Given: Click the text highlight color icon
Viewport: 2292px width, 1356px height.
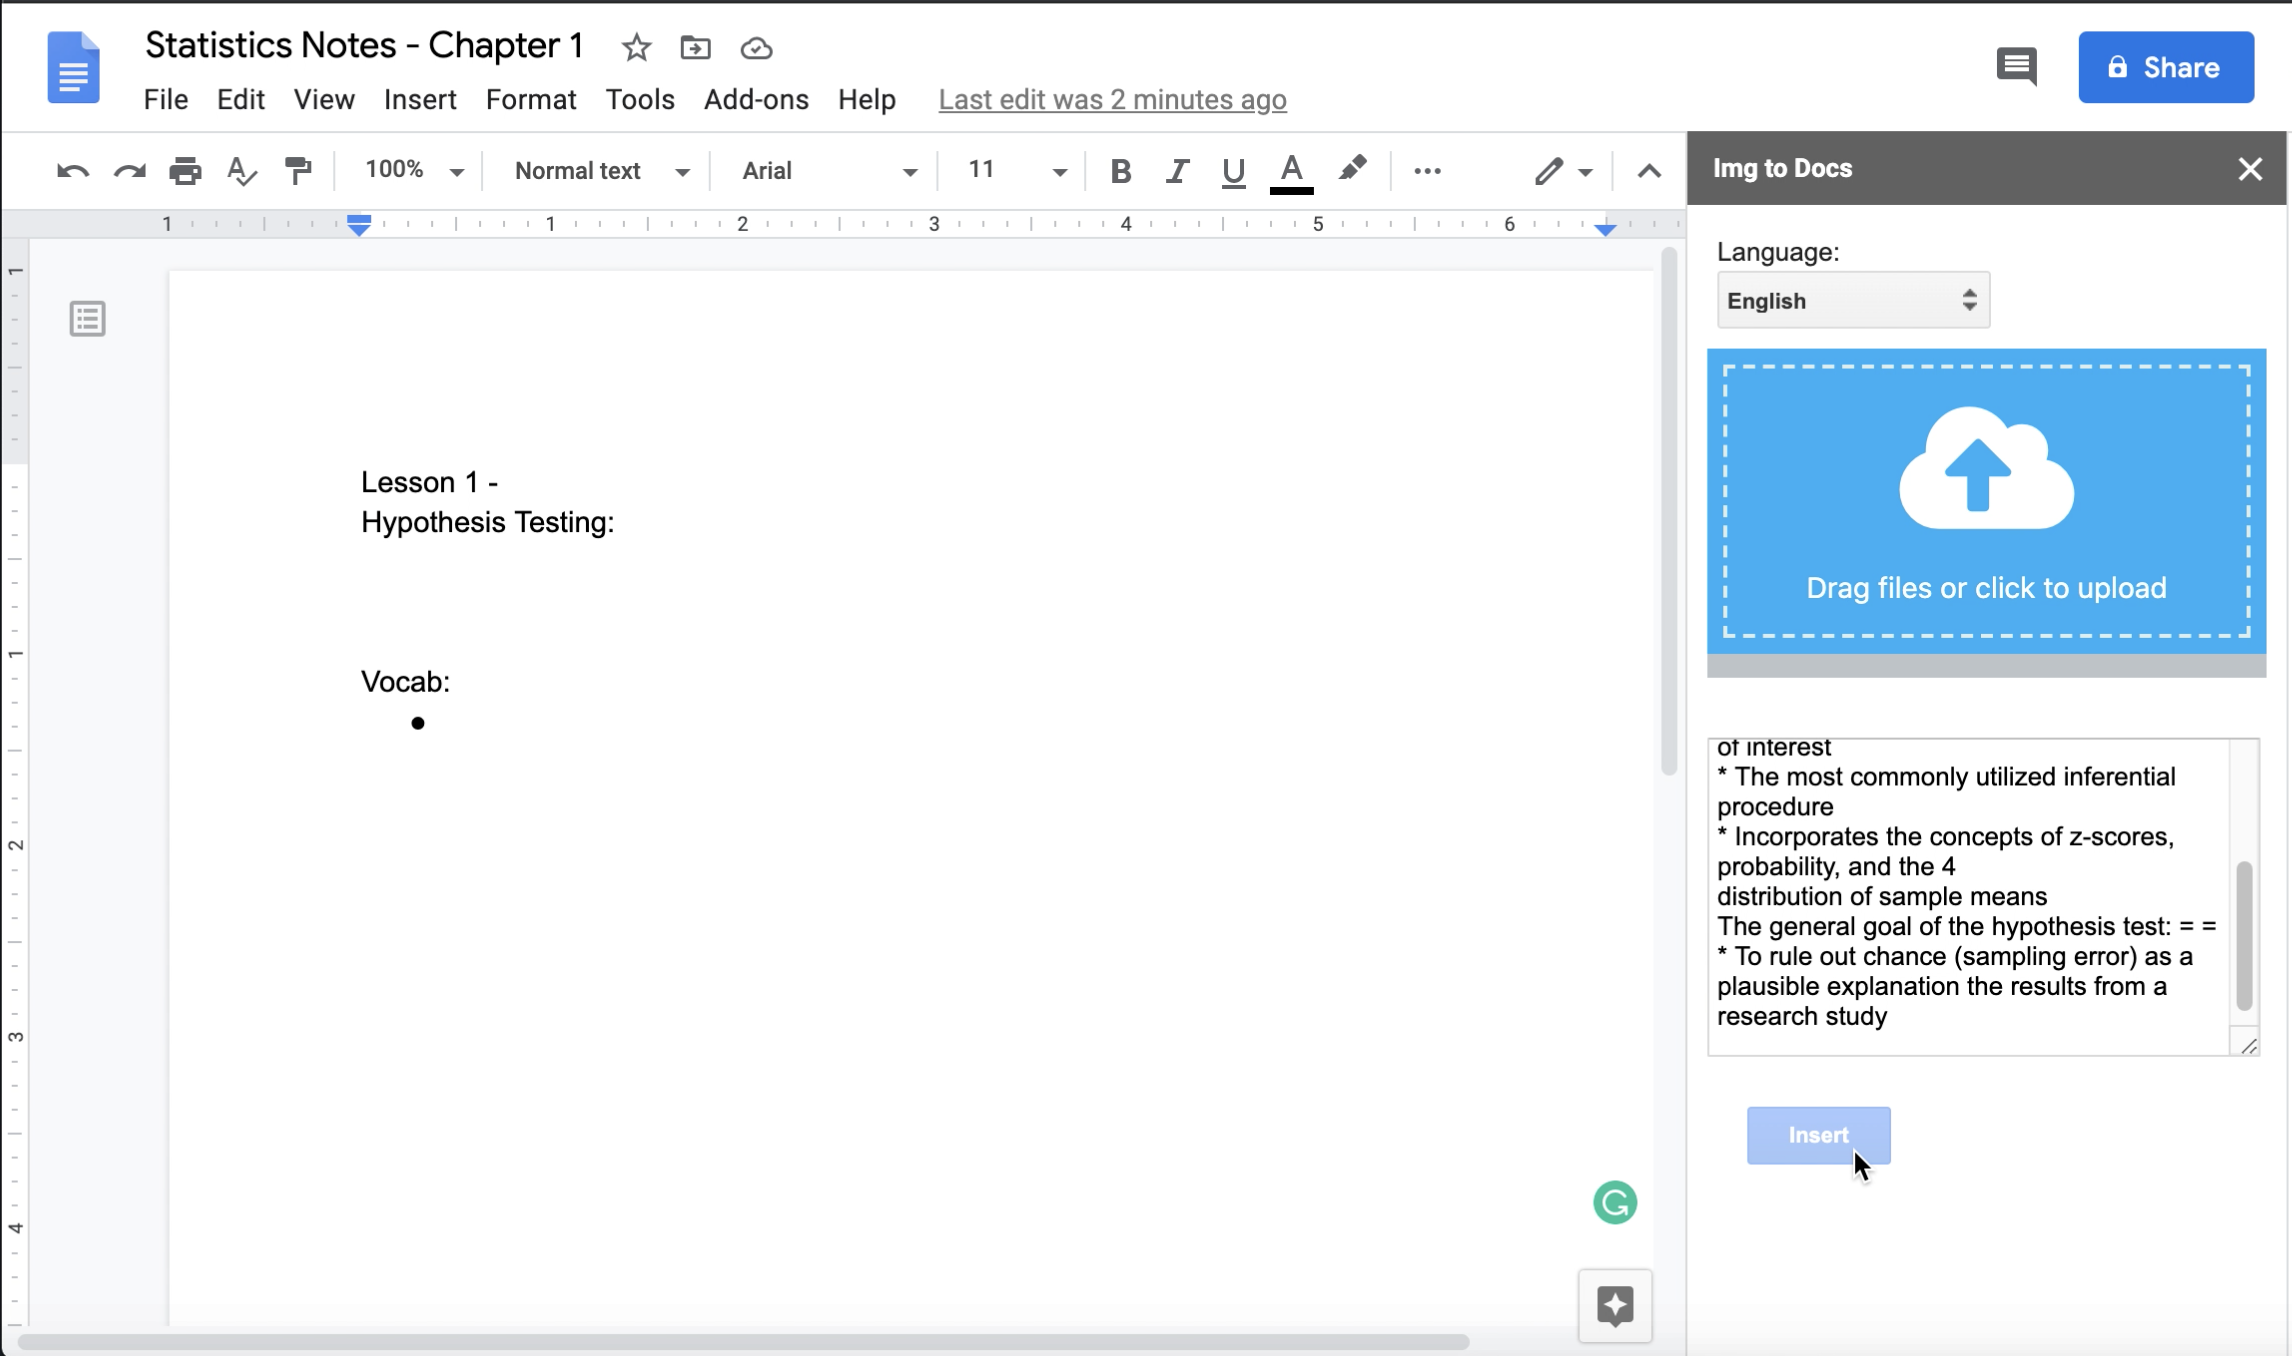Looking at the screenshot, I should 1353,170.
